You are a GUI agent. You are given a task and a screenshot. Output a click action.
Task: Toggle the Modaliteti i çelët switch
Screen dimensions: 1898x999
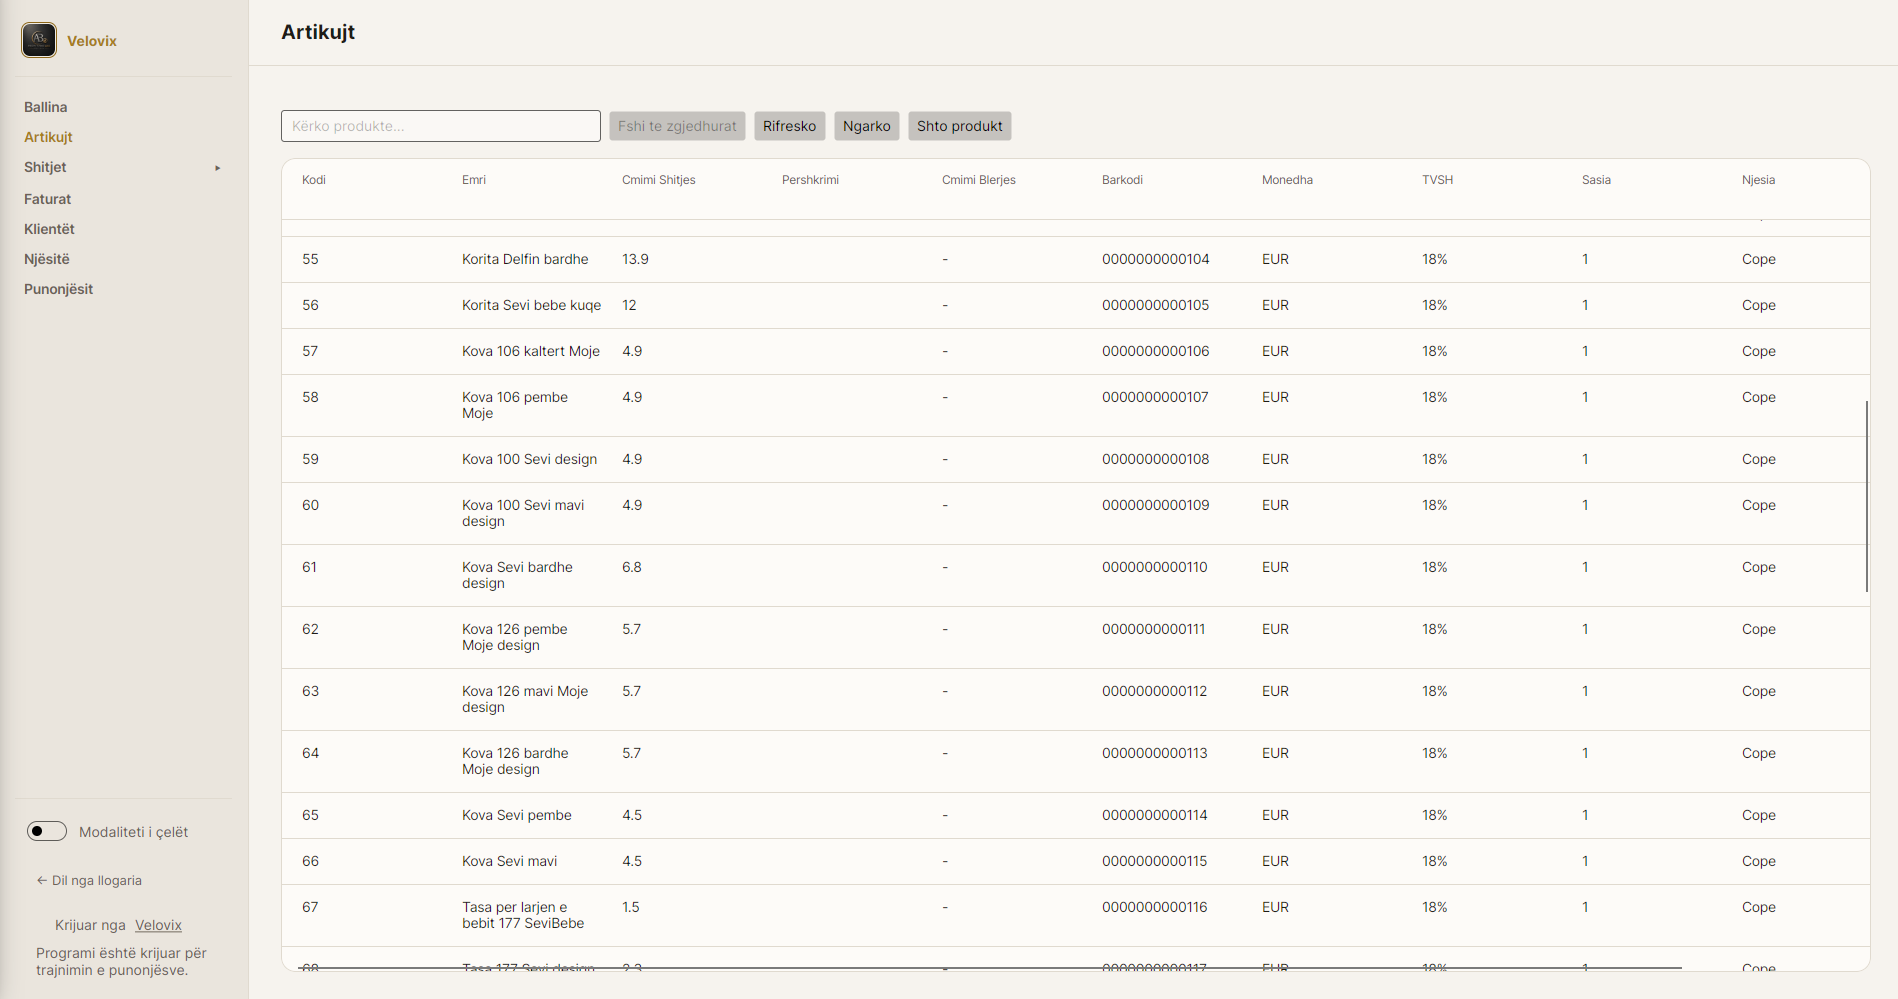(47, 831)
